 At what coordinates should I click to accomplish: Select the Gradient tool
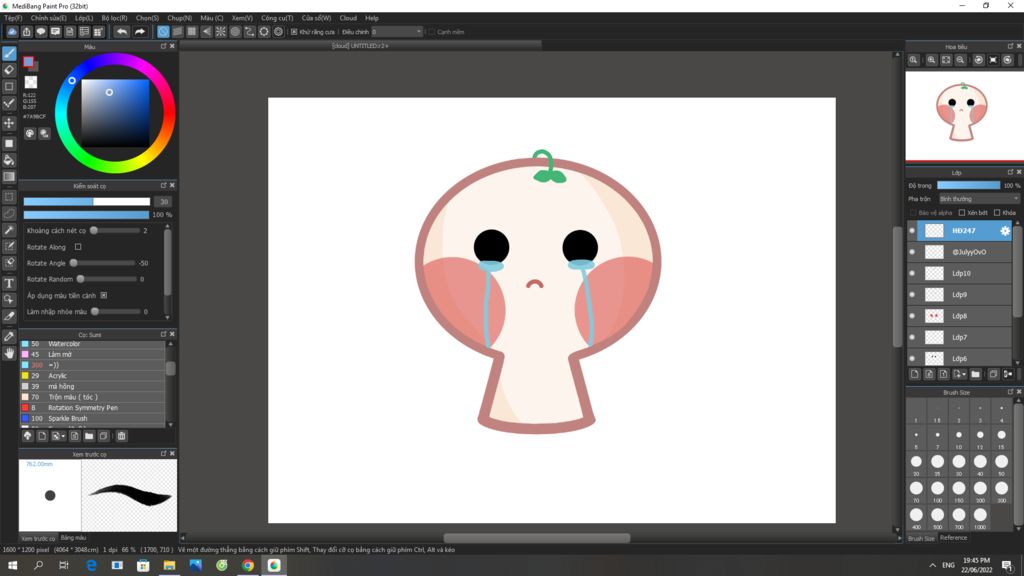pyautogui.click(x=9, y=177)
